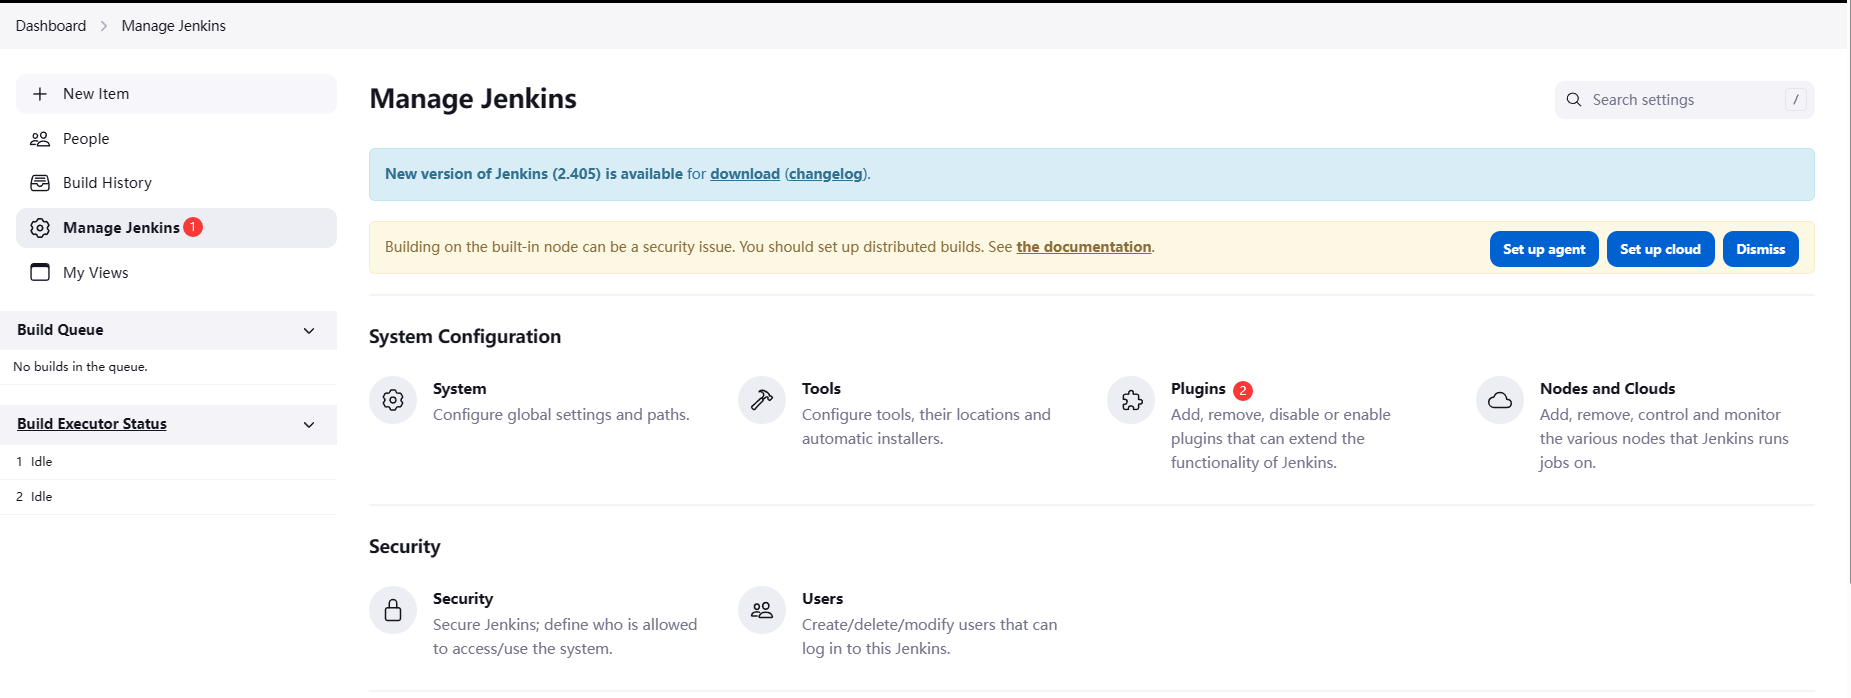Click the Nodes and Clouds cloud icon
The image size is (1851, 698).
1500,400
